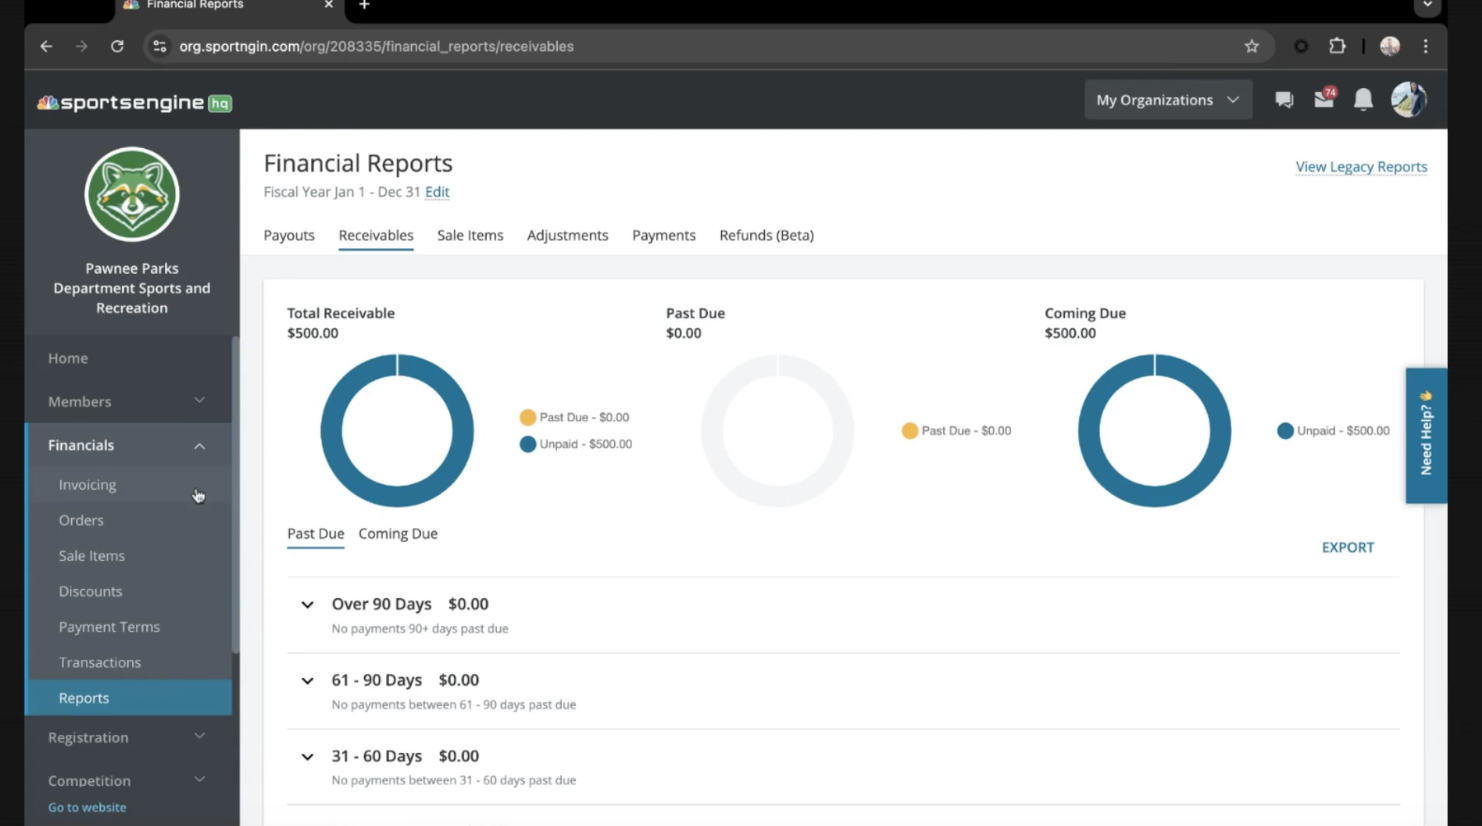This screenshot has height=826, width=1482.
Task: Open Invoicing in the sidebar
Action: coord(87,485)
